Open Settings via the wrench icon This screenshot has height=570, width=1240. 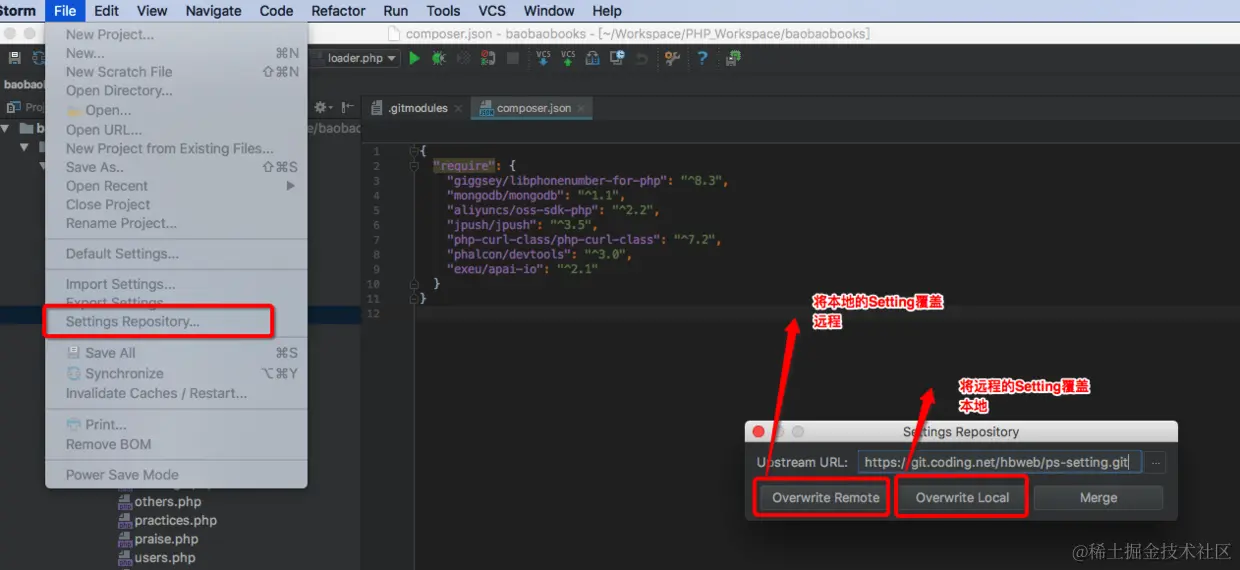tap(672, 58)
